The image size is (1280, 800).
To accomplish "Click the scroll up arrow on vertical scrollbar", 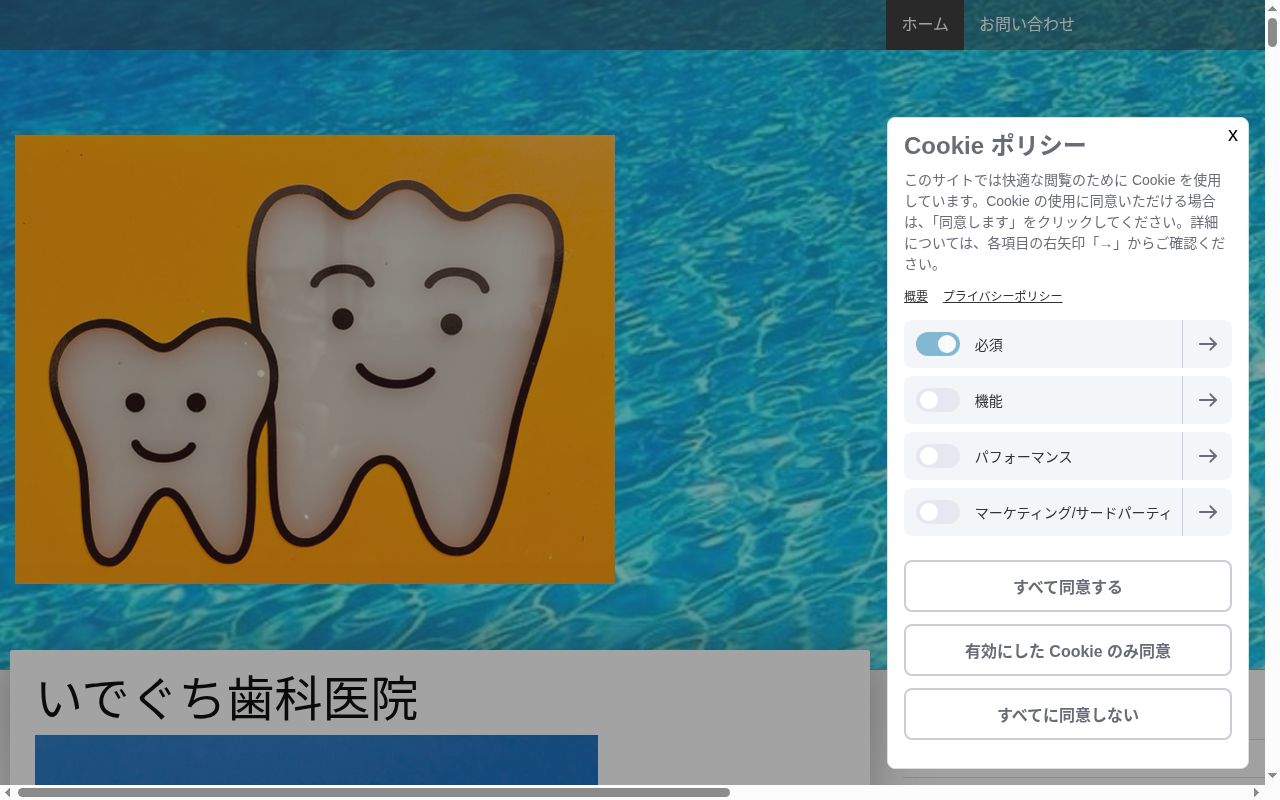I will [x=1272, y=7].
